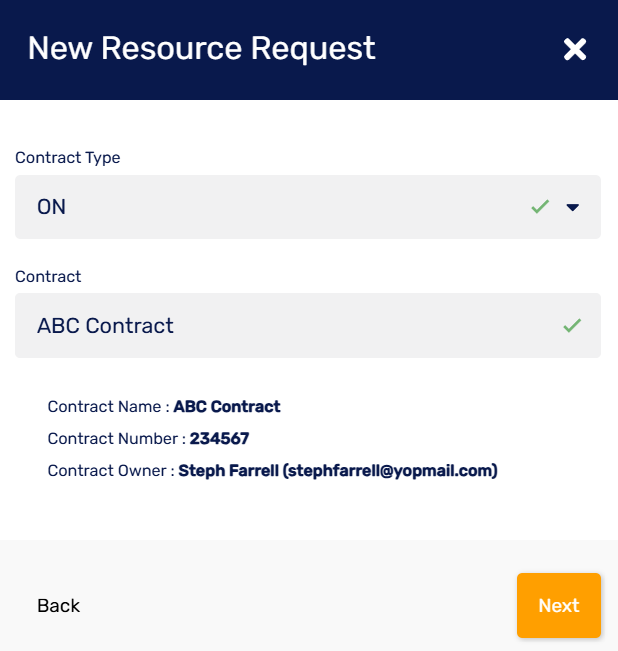Click contract number 234567
This screenshot has width=618, height=651.
219,438
